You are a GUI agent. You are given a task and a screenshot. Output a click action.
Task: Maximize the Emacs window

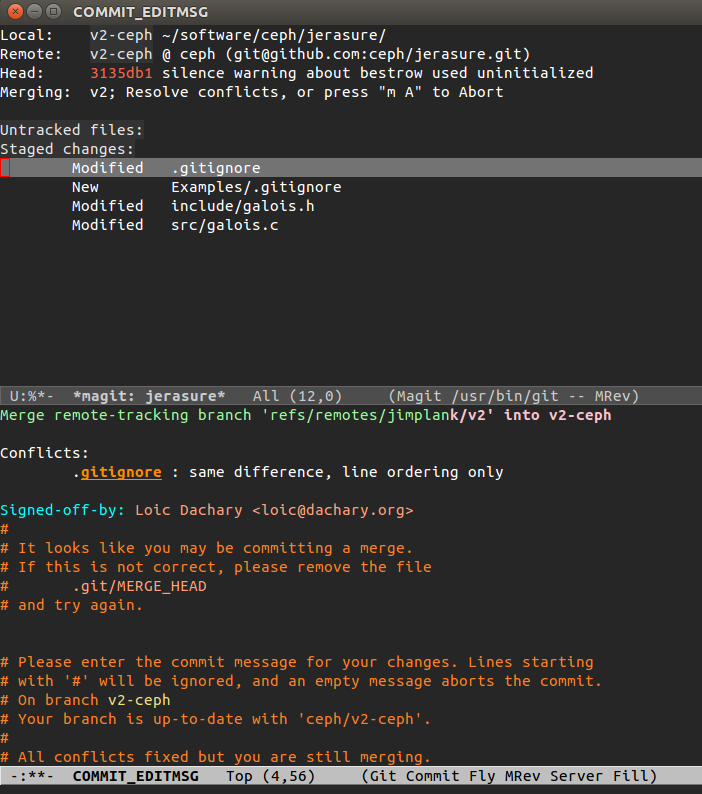[53, 11]
